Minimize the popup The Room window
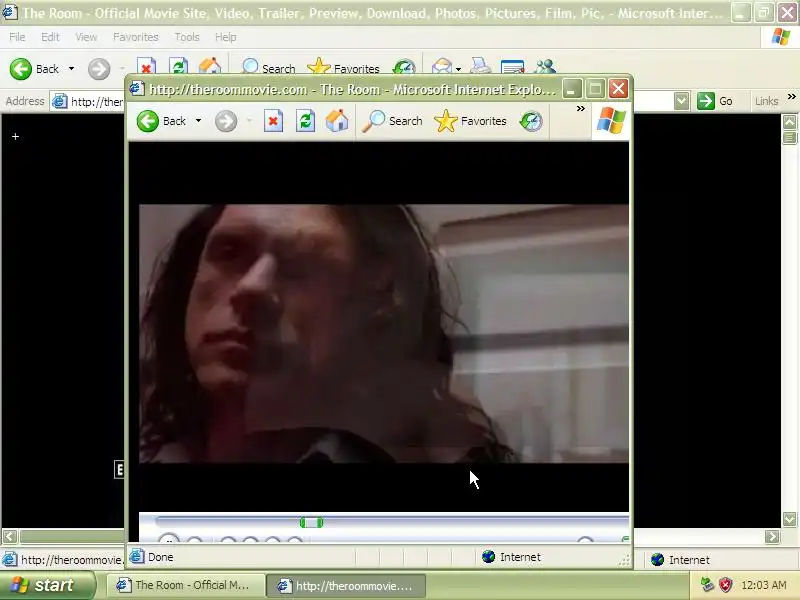This screenshot has height=600, width=800. (x=571, y=89)
